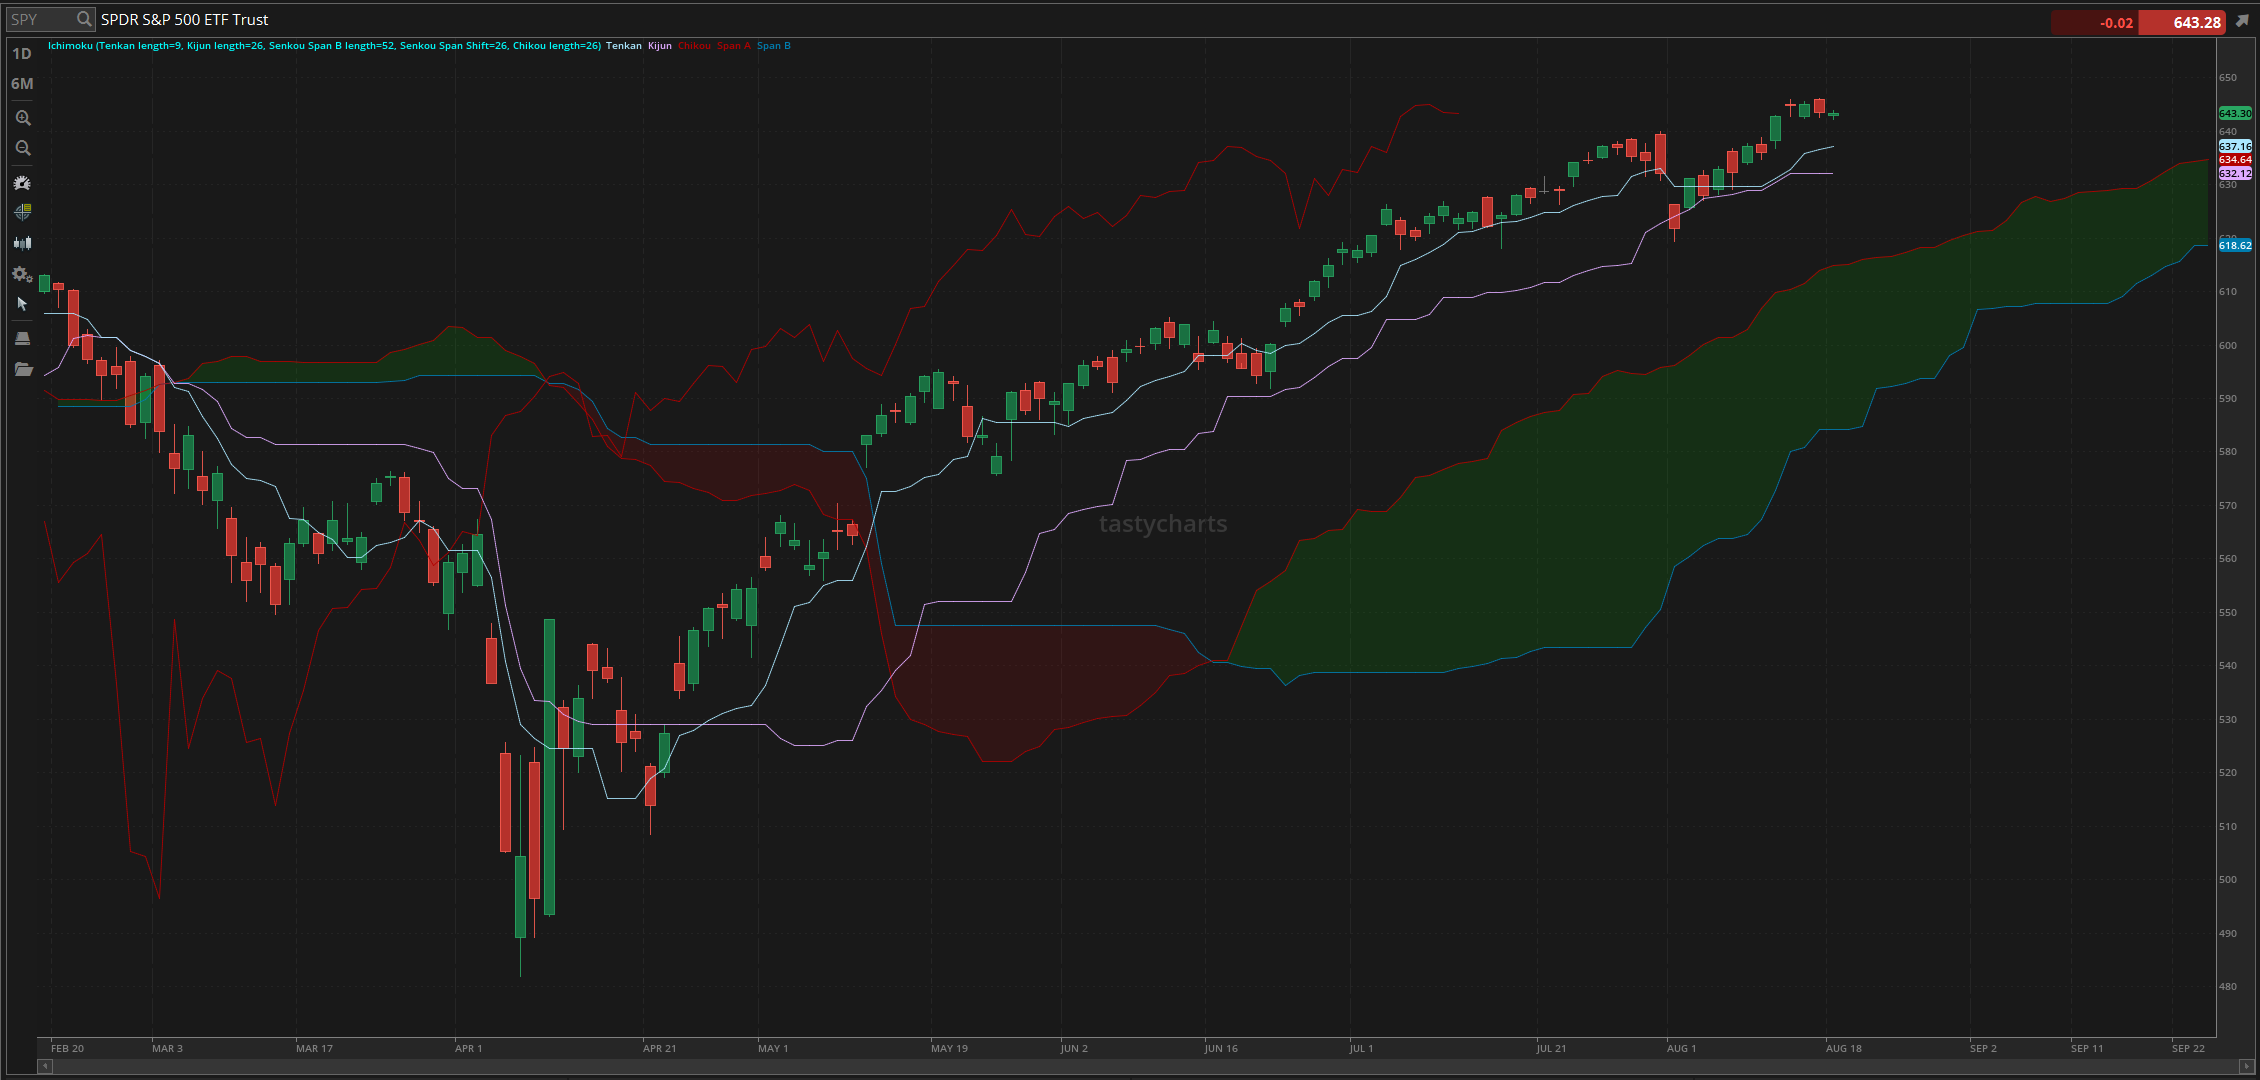
Task: Click the save drive icon
Action: (x=22, y=338)
